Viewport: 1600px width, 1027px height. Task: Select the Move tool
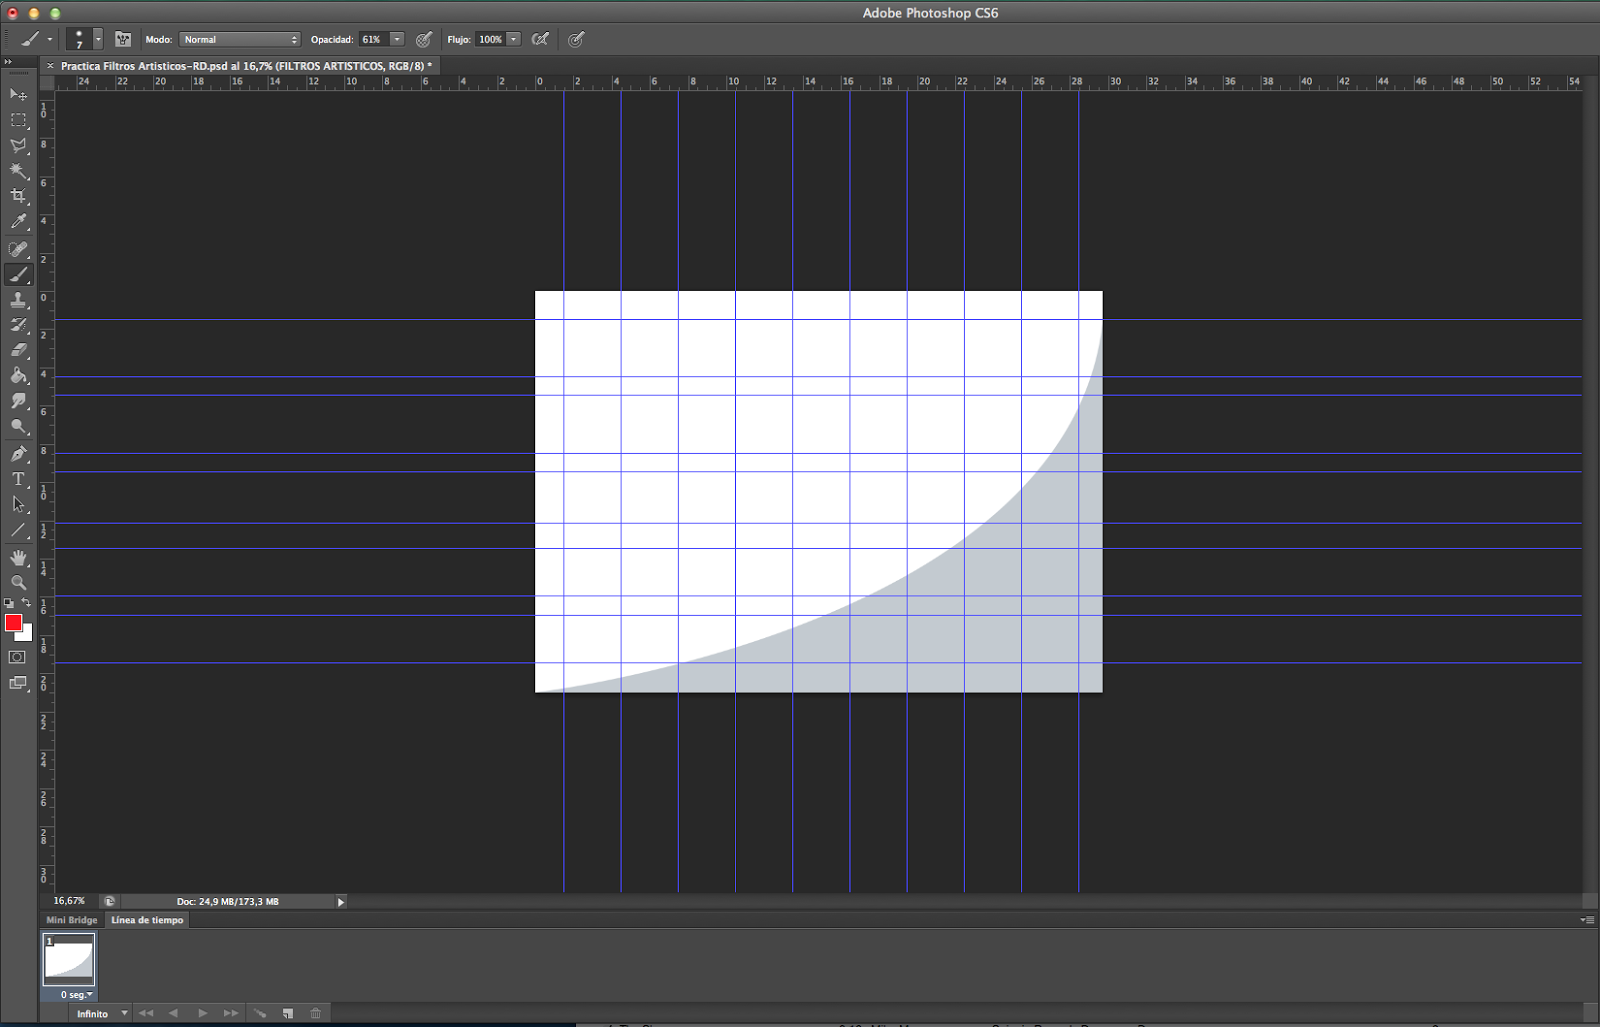pos(18,95)
